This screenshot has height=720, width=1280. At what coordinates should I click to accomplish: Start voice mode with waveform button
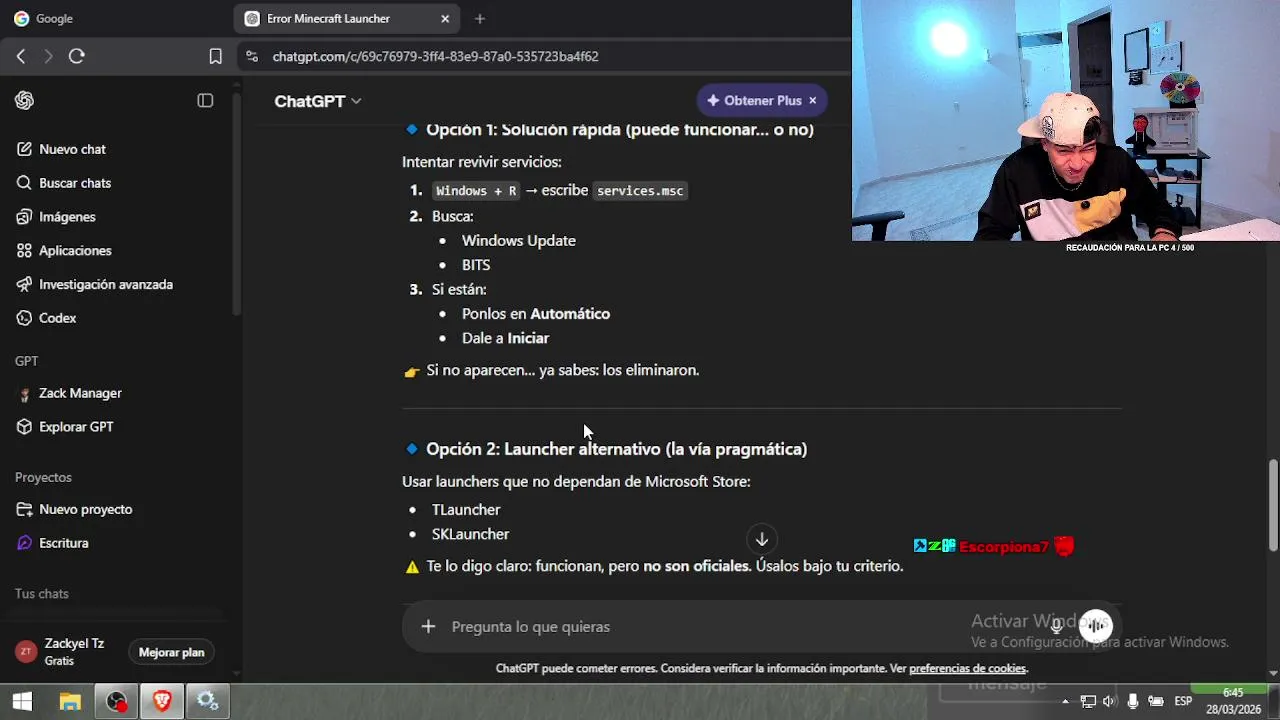point(1096,627)
